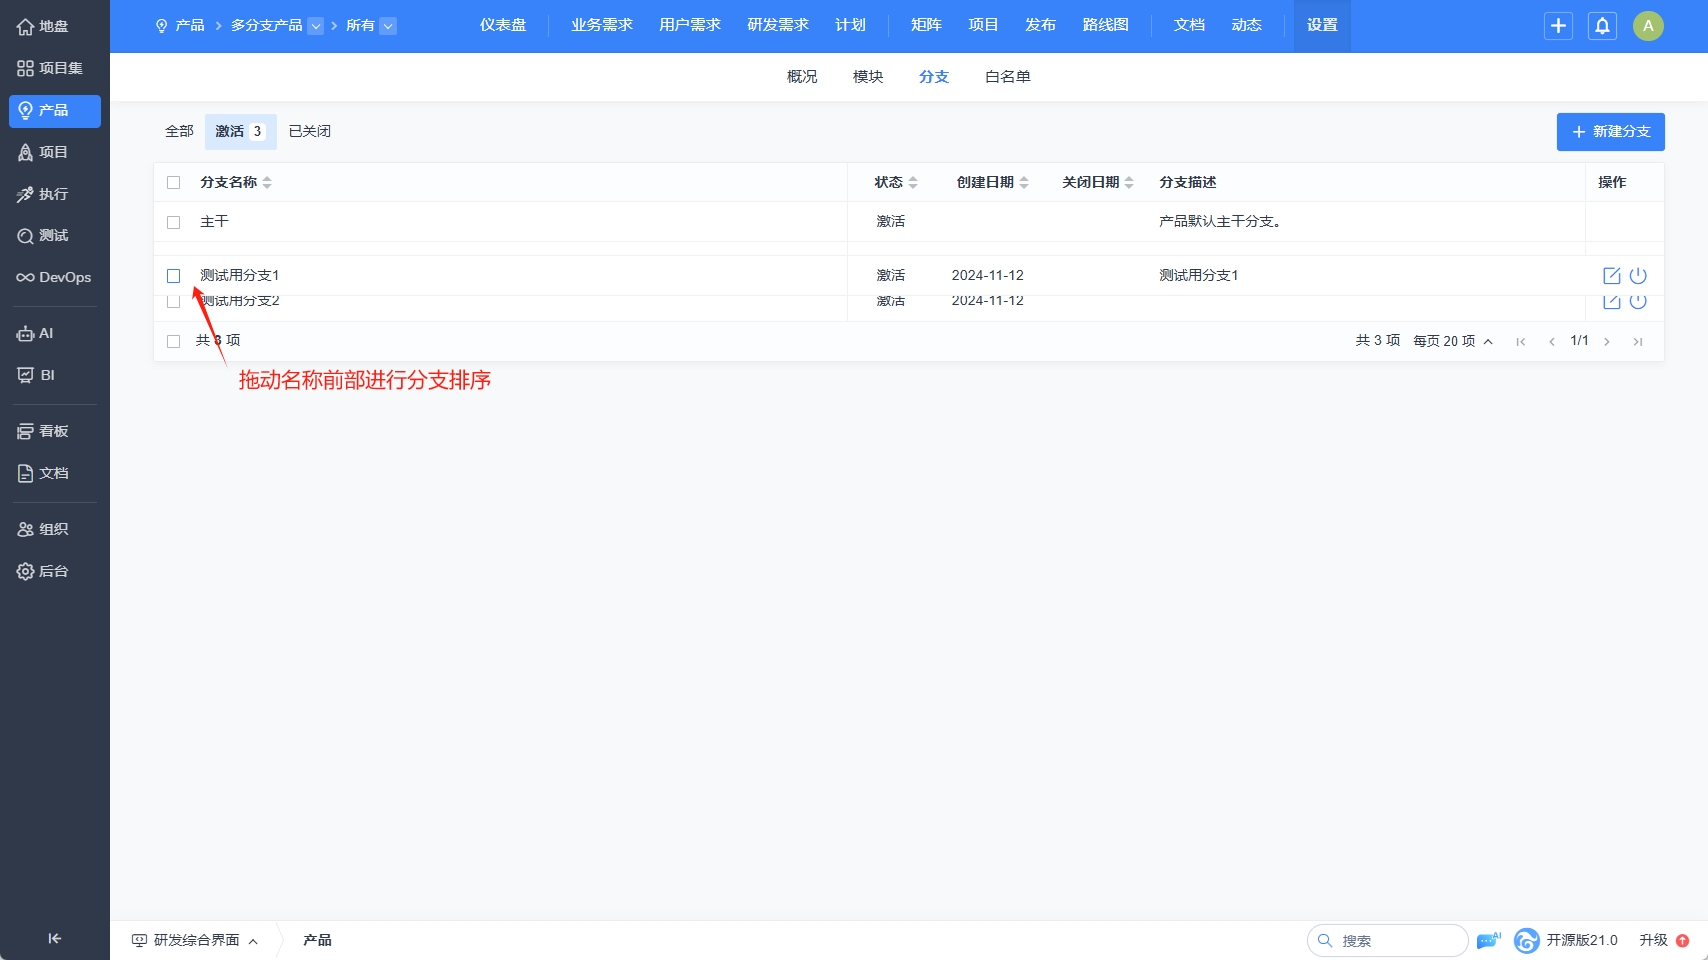Open the AI assistant chat icon
This screenshot has width=1708, height=960.
1488,940
